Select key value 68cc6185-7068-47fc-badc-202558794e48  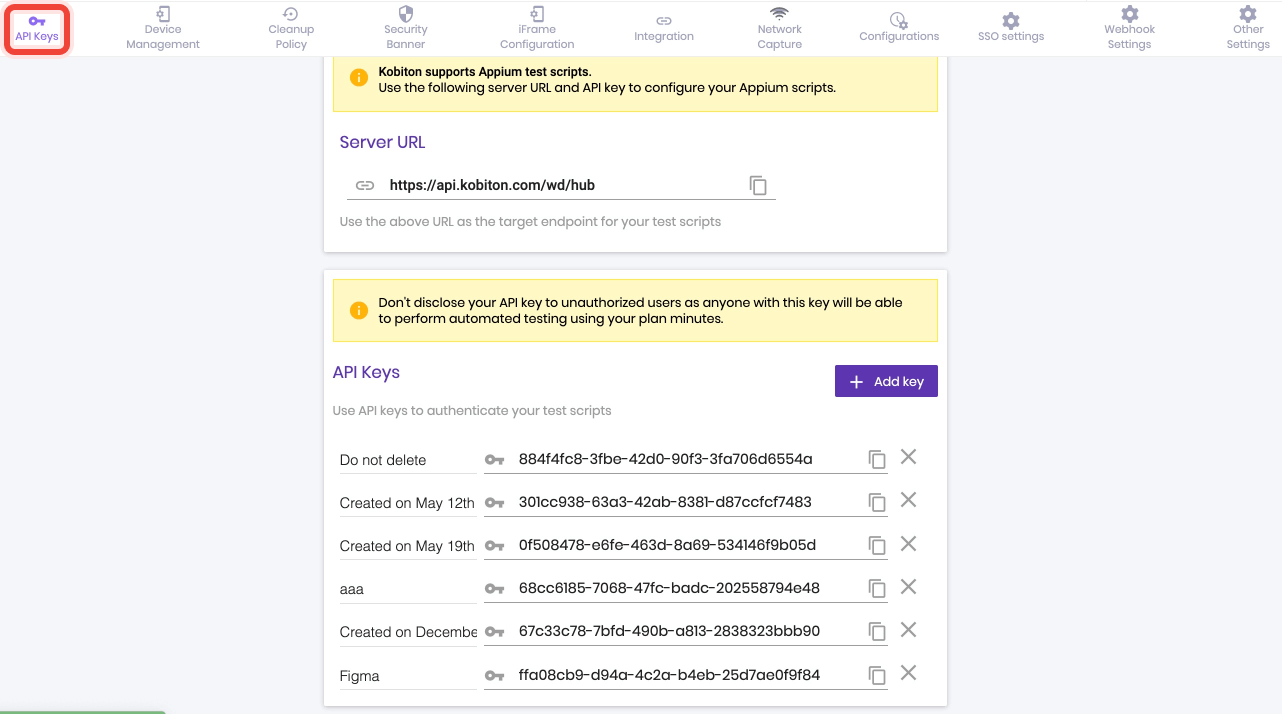pos(669,588)
